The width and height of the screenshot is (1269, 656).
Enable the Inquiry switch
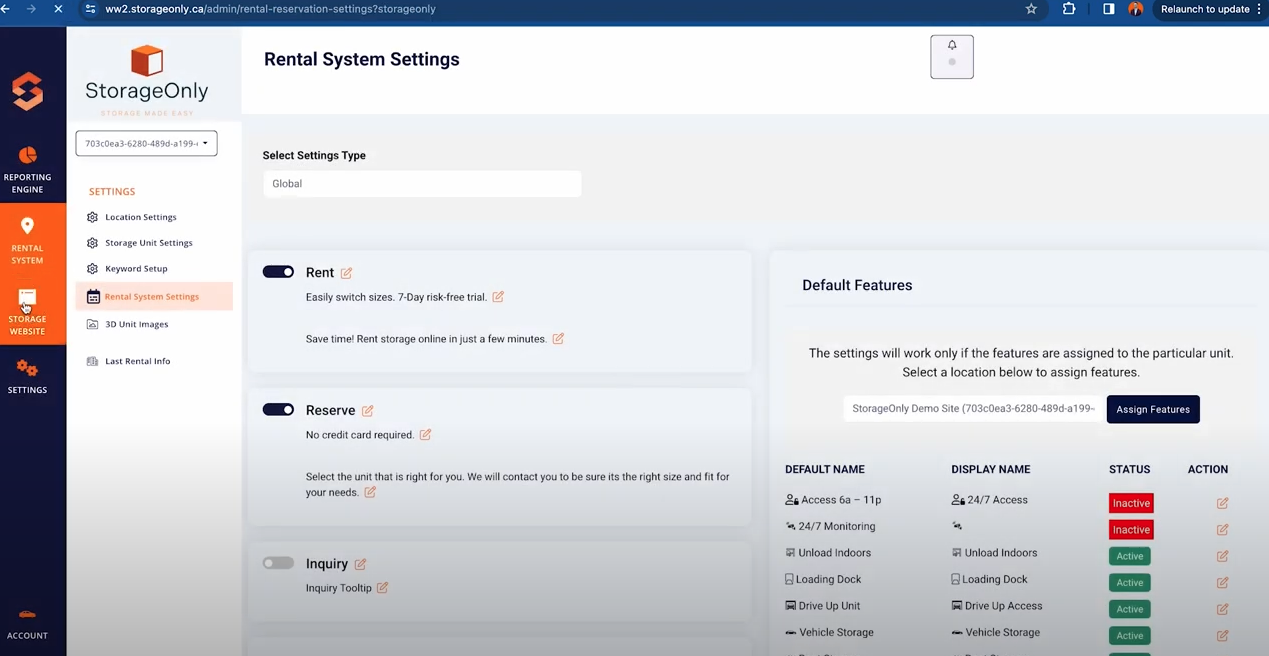(x=278, y=563)
